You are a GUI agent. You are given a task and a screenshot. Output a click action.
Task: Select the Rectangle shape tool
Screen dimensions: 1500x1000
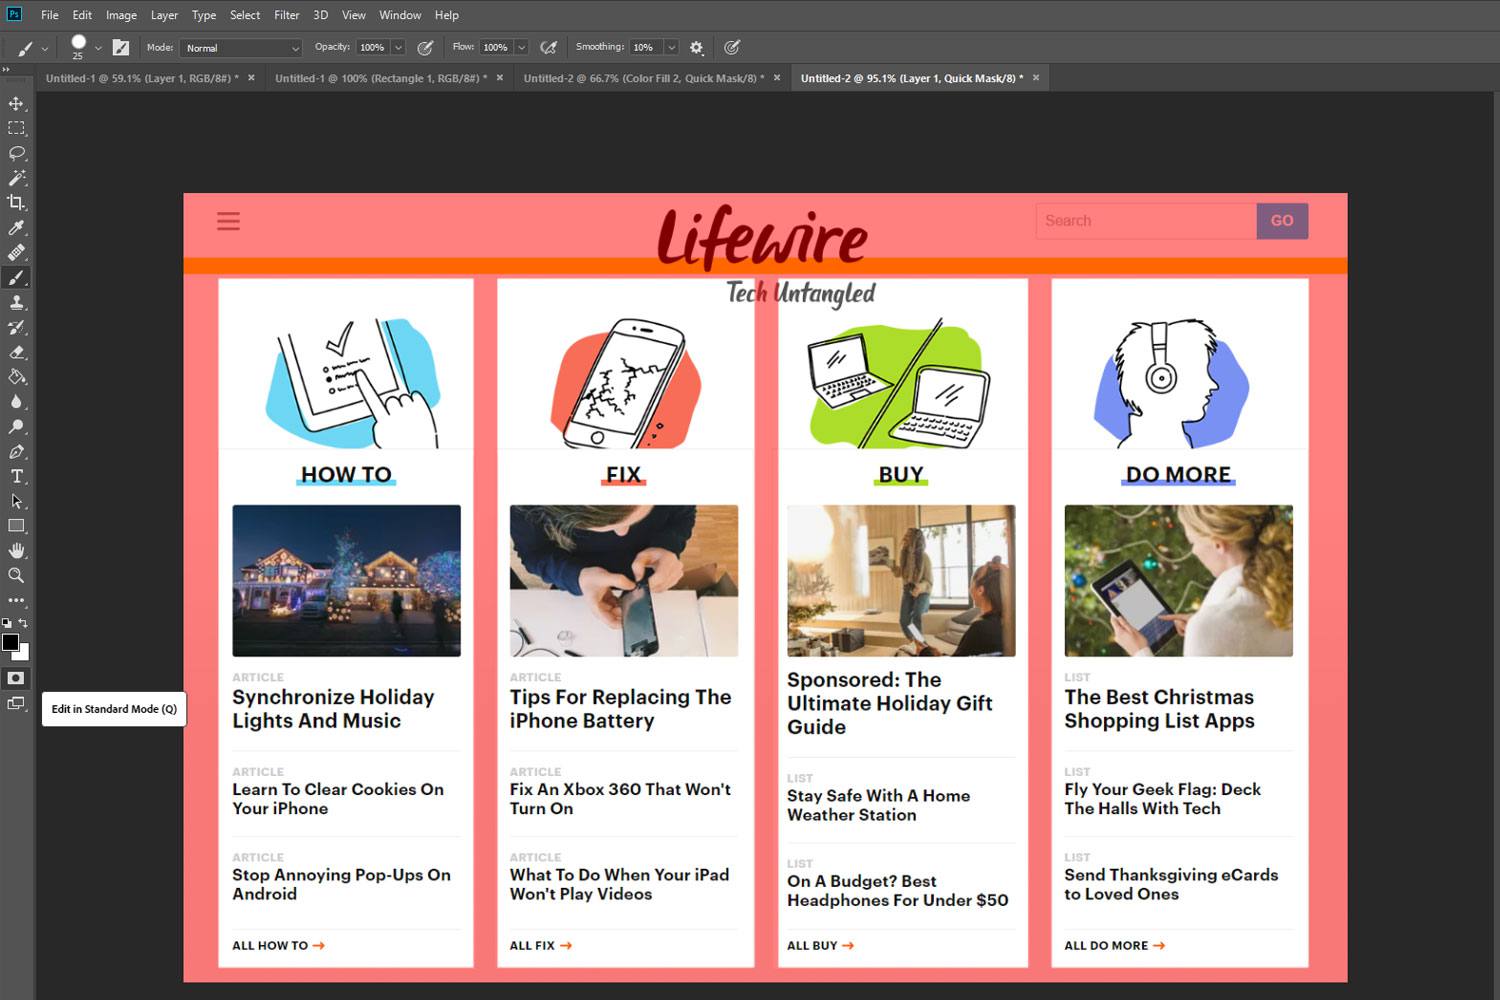16,526
